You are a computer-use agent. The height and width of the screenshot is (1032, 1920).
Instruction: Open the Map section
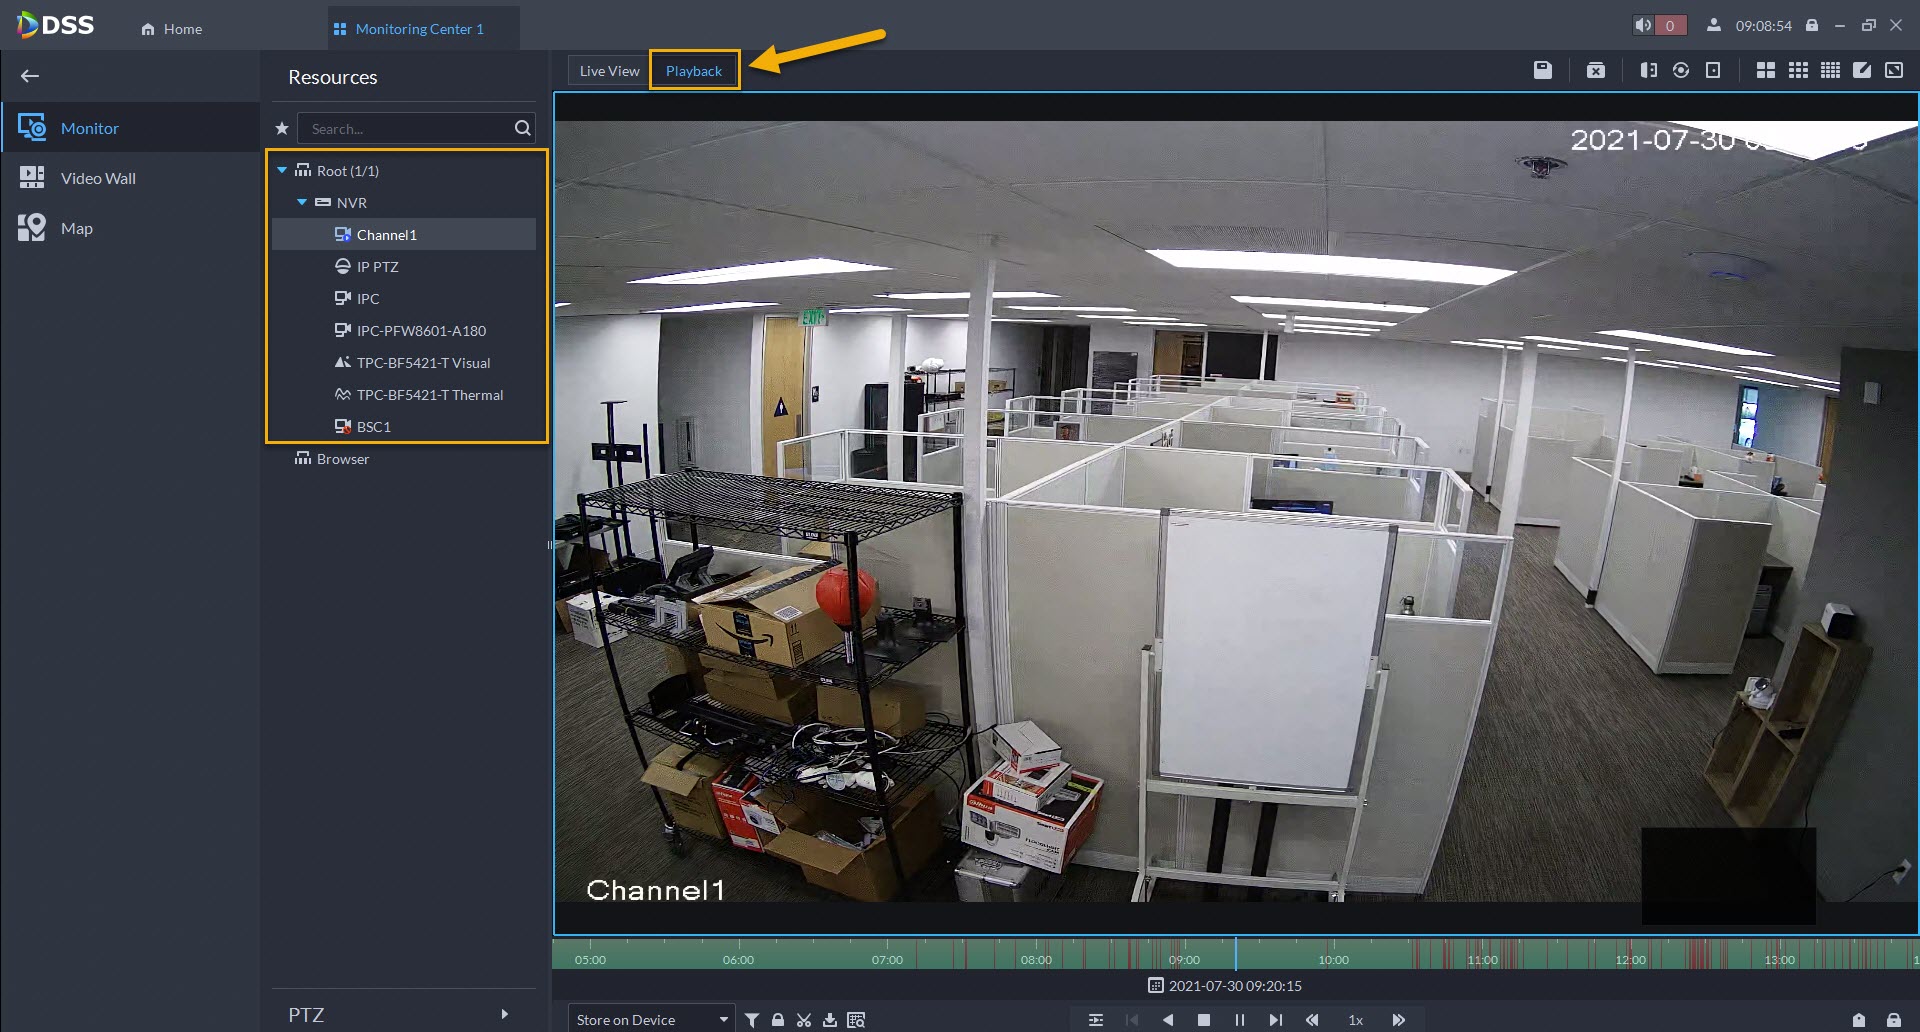[x=130, y=228]
